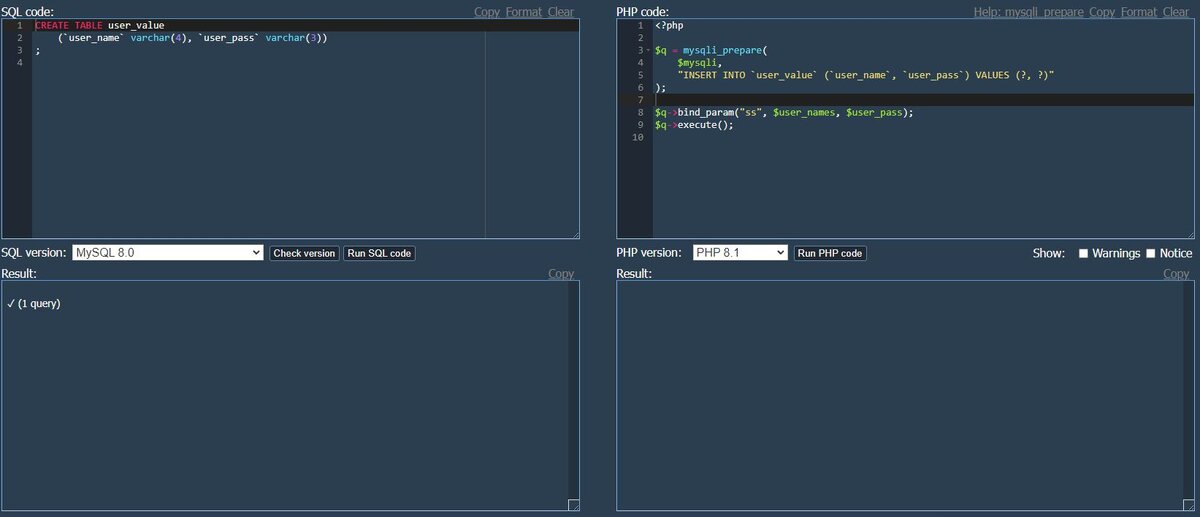Click the "(1 query)" result text
The height and width of the screenshot is (517, 1200).
point(39,303)
